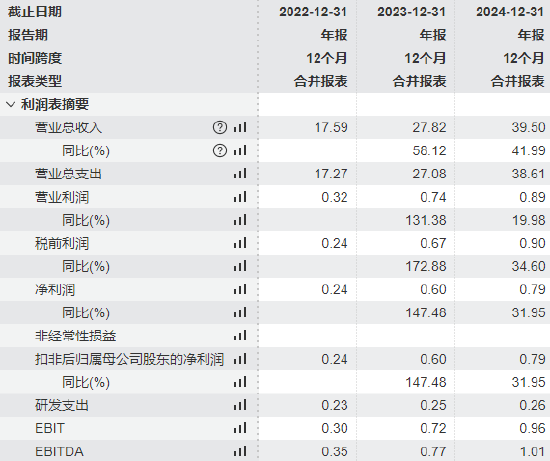Select the 研发支出 row label
Image resolution: width=550 pixels, height=461 pixels.
coord(62,405)
